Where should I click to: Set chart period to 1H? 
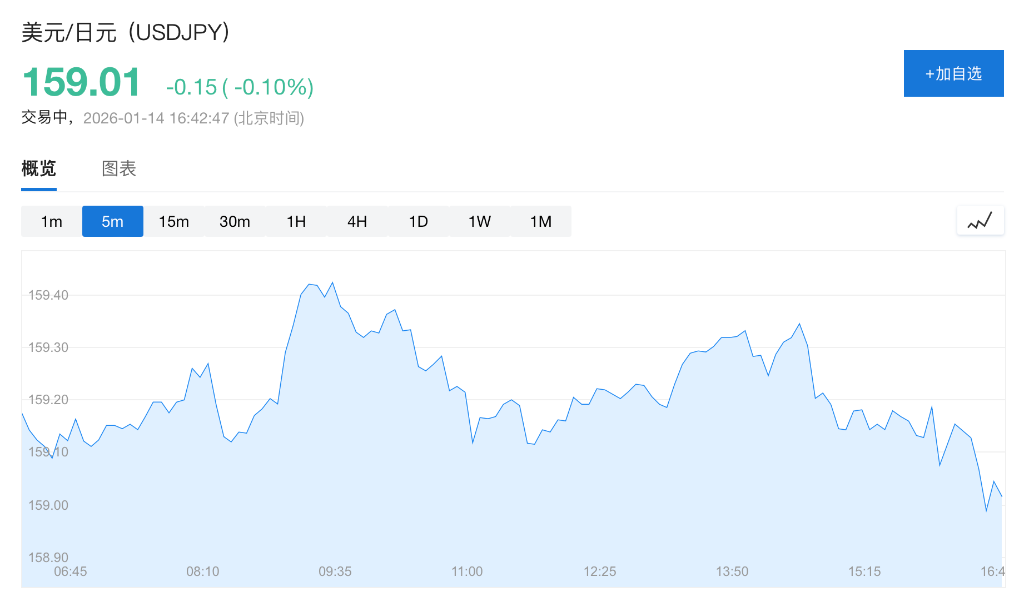coord(296,222)
